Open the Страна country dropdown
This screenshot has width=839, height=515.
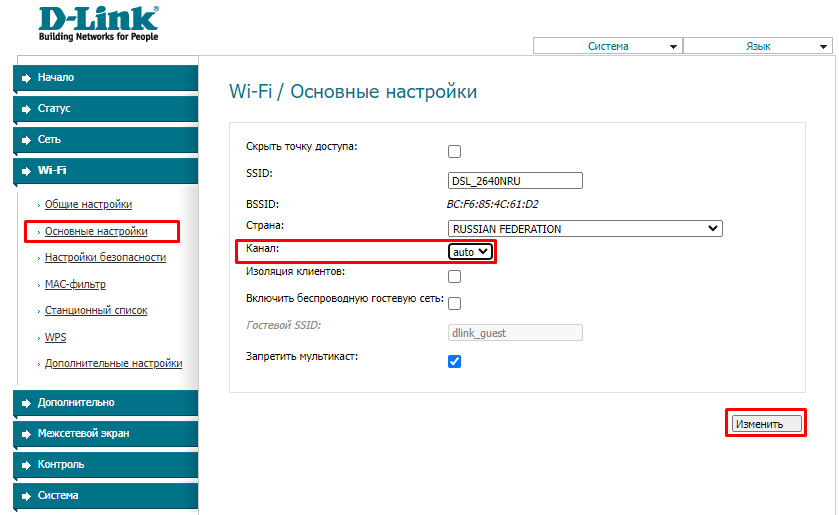coord(584,229)
